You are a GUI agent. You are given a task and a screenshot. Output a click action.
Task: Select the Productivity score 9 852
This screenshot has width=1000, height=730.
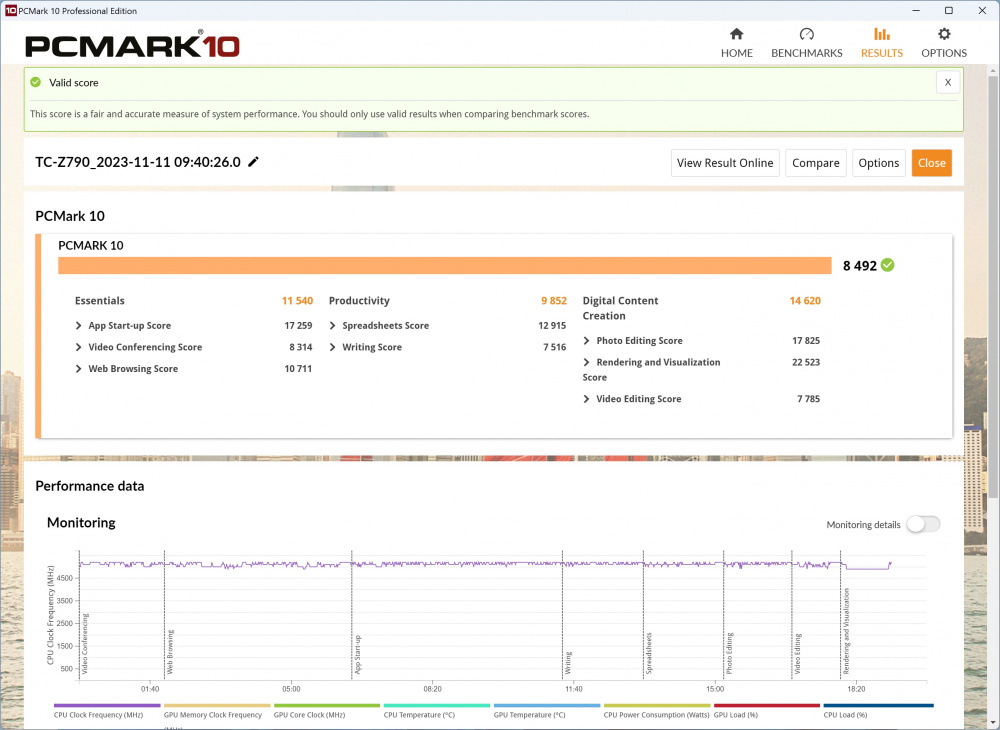(554, 300)
